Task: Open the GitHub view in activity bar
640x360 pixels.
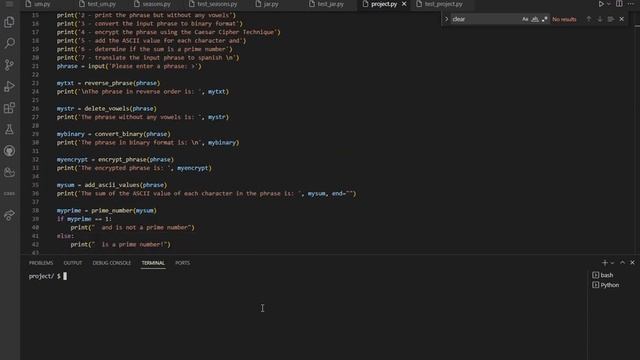Action: (x=9, y=151)
